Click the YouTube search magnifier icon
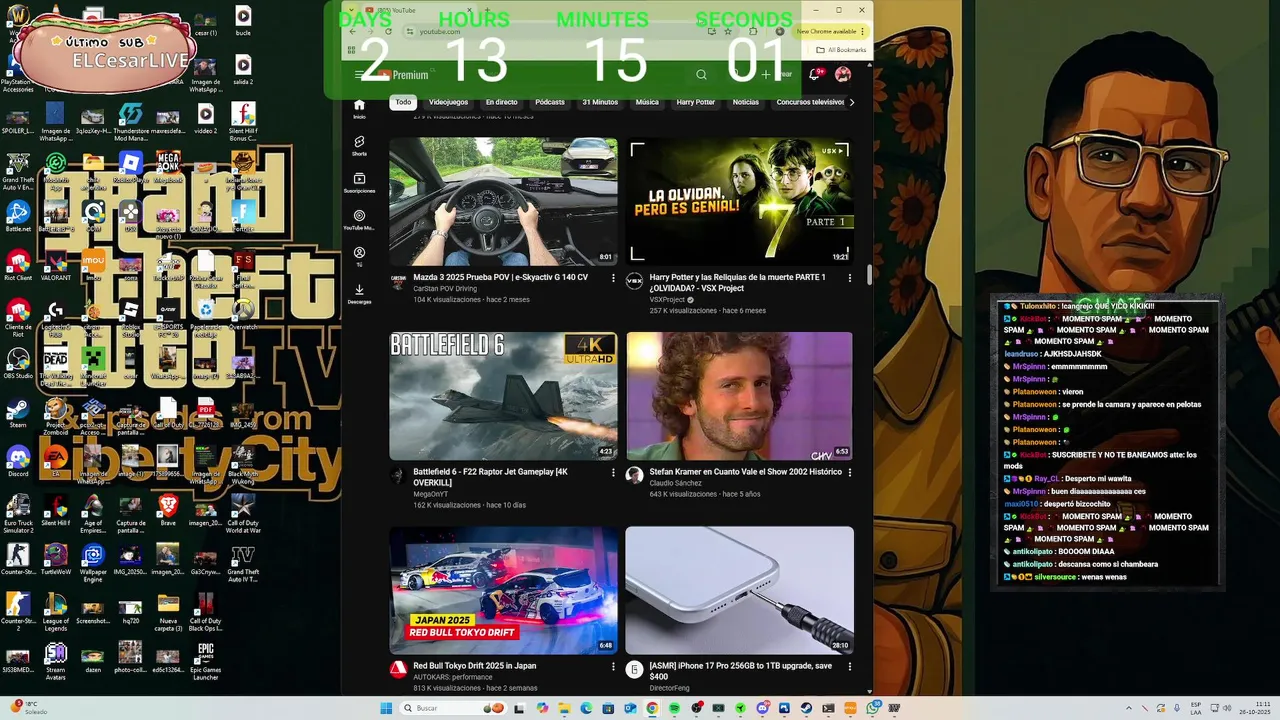 click(x=701, y=74)
